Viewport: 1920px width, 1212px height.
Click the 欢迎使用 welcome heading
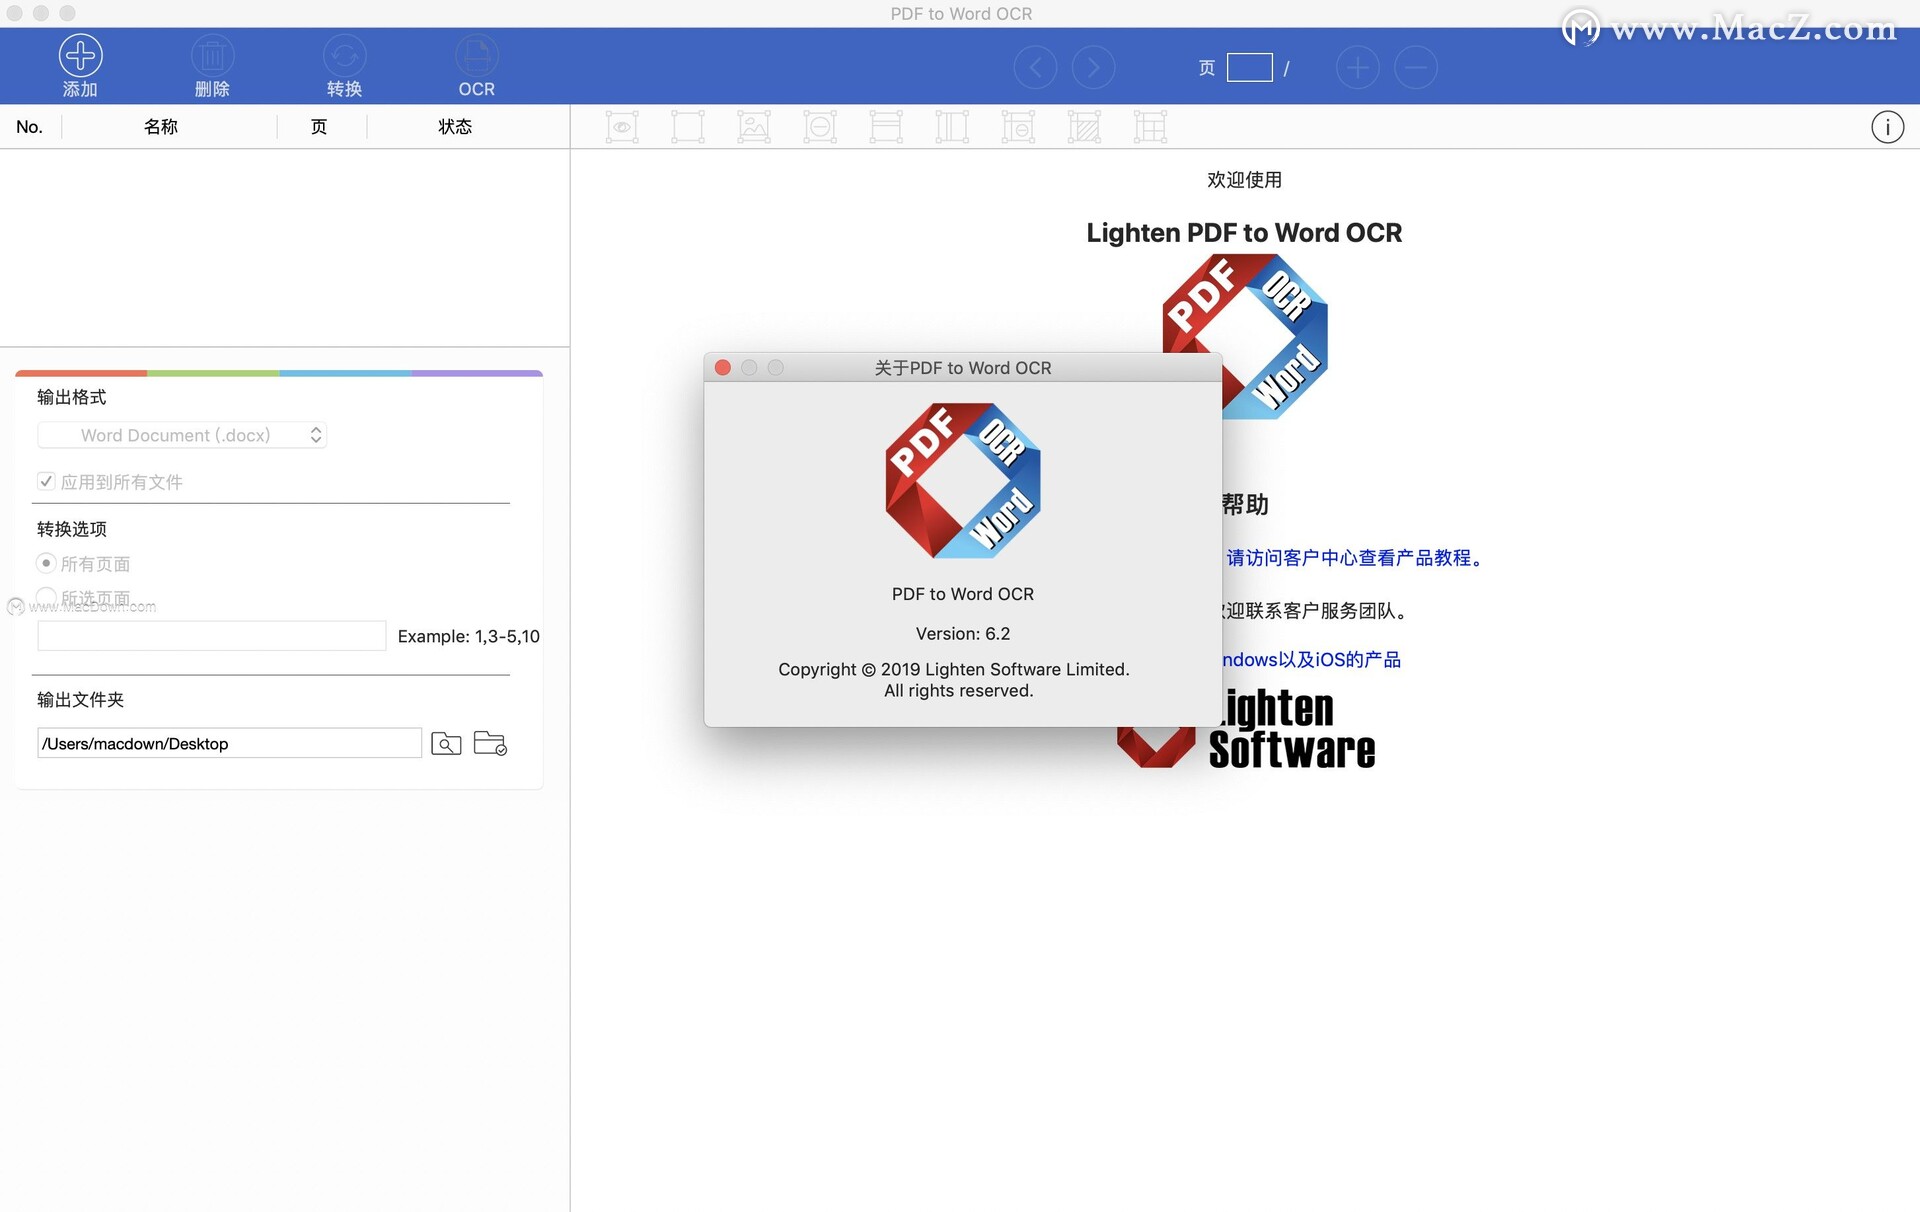point(1244,180)
